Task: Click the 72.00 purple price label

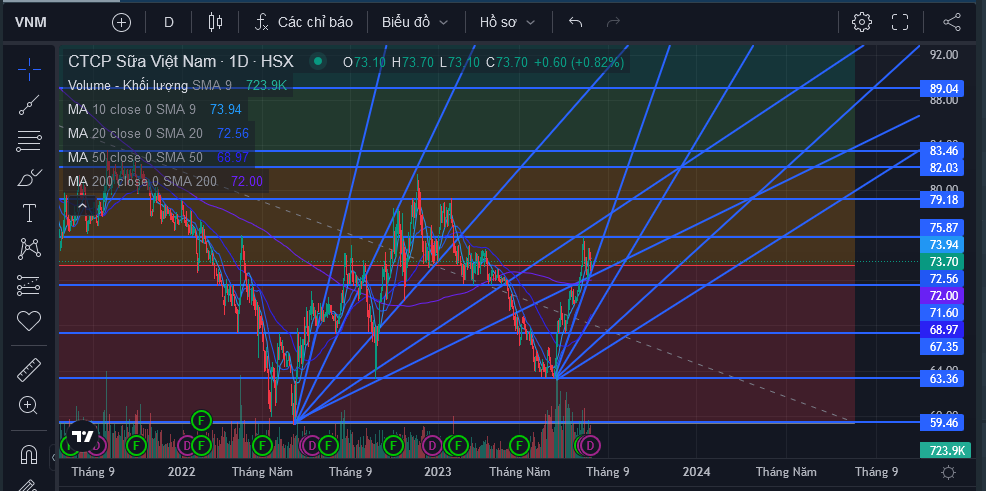Action: (x=942, y=295)
